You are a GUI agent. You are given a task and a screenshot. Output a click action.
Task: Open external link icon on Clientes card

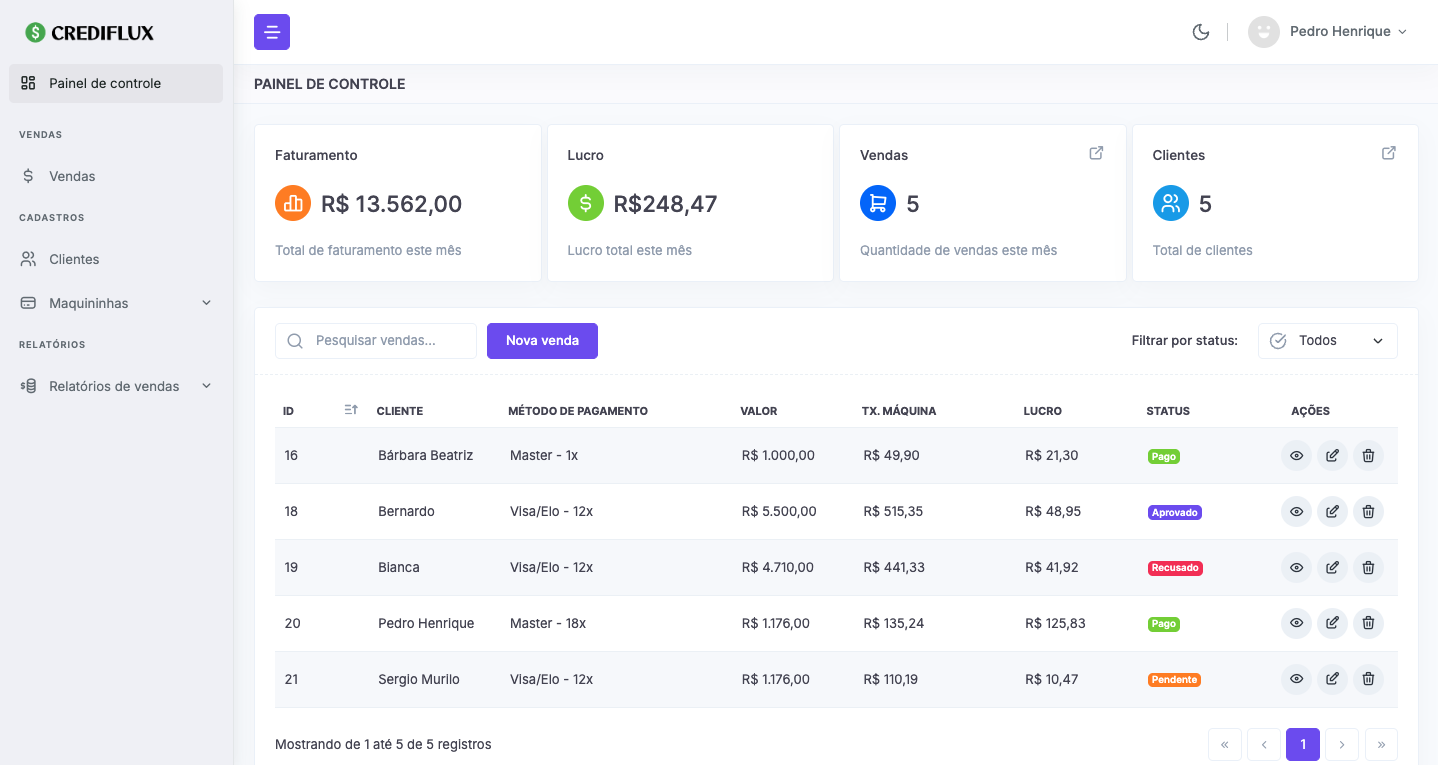tap(1389, 153)
